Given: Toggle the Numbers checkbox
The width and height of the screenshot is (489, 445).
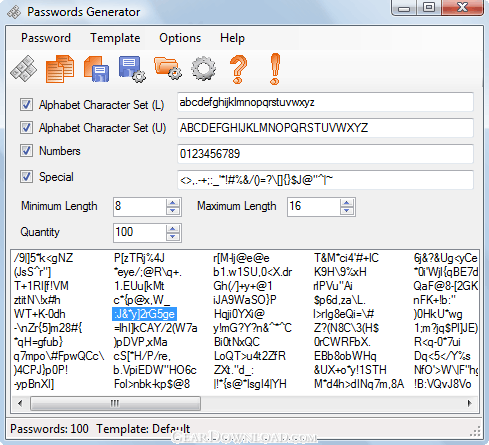Looking at the screenshot, I should click(26, 151).
